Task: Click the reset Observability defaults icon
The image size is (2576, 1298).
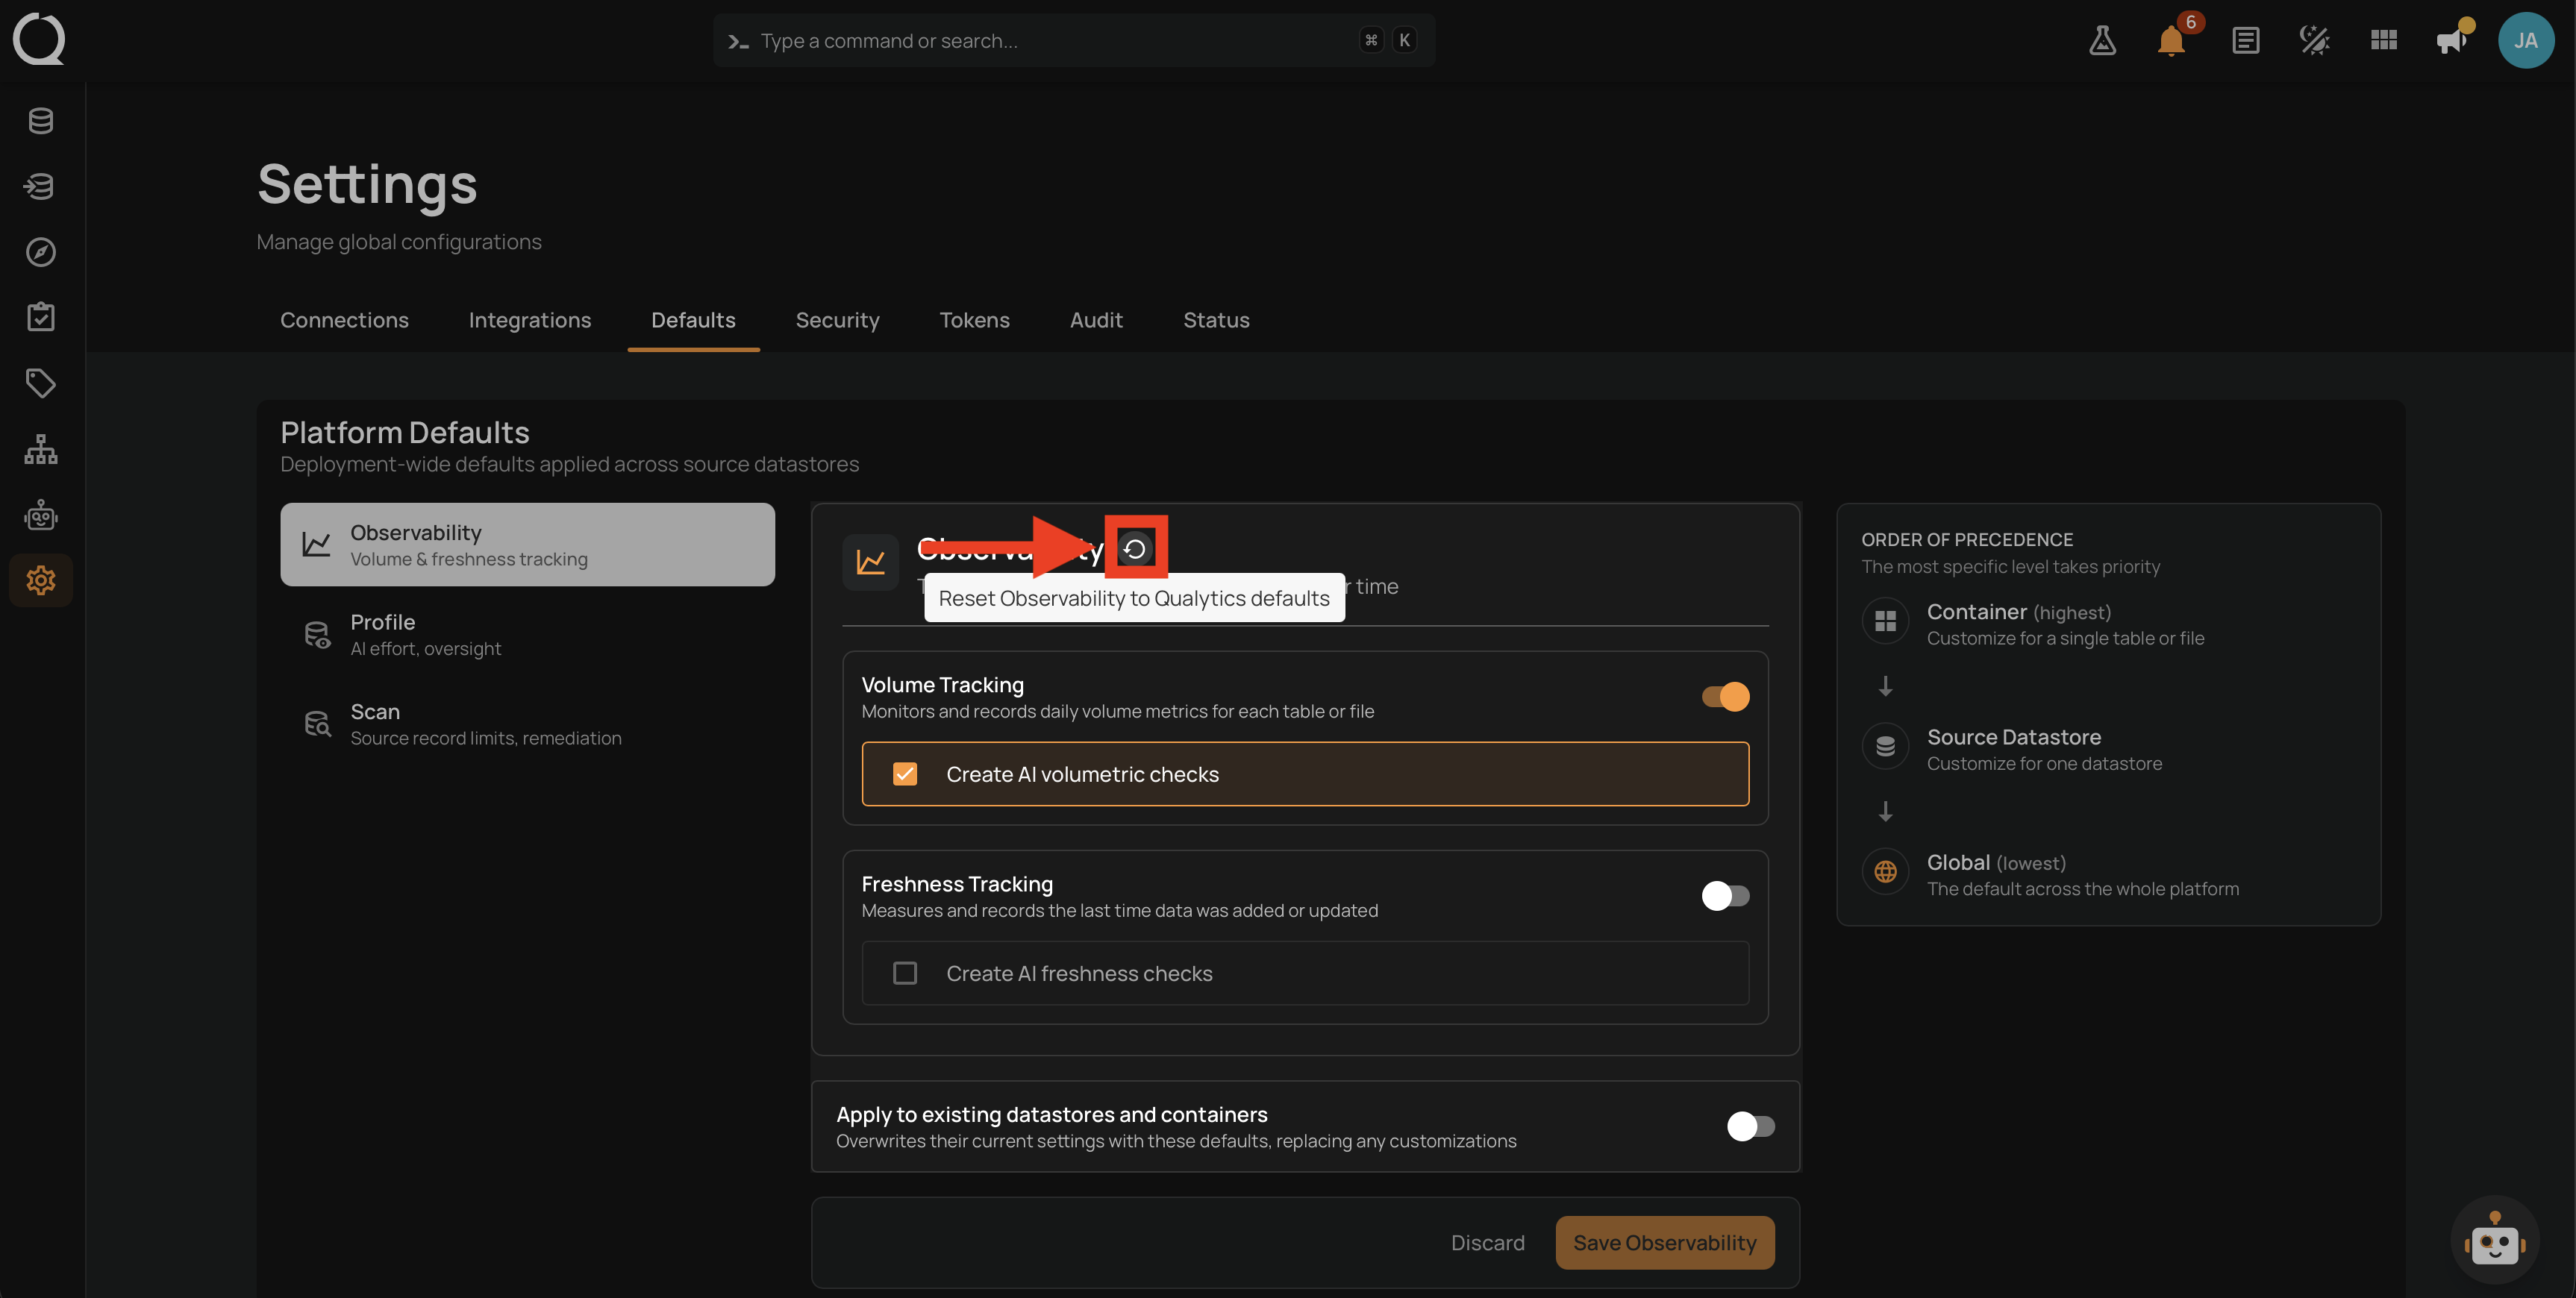Action: click(x=1135, y=548)
